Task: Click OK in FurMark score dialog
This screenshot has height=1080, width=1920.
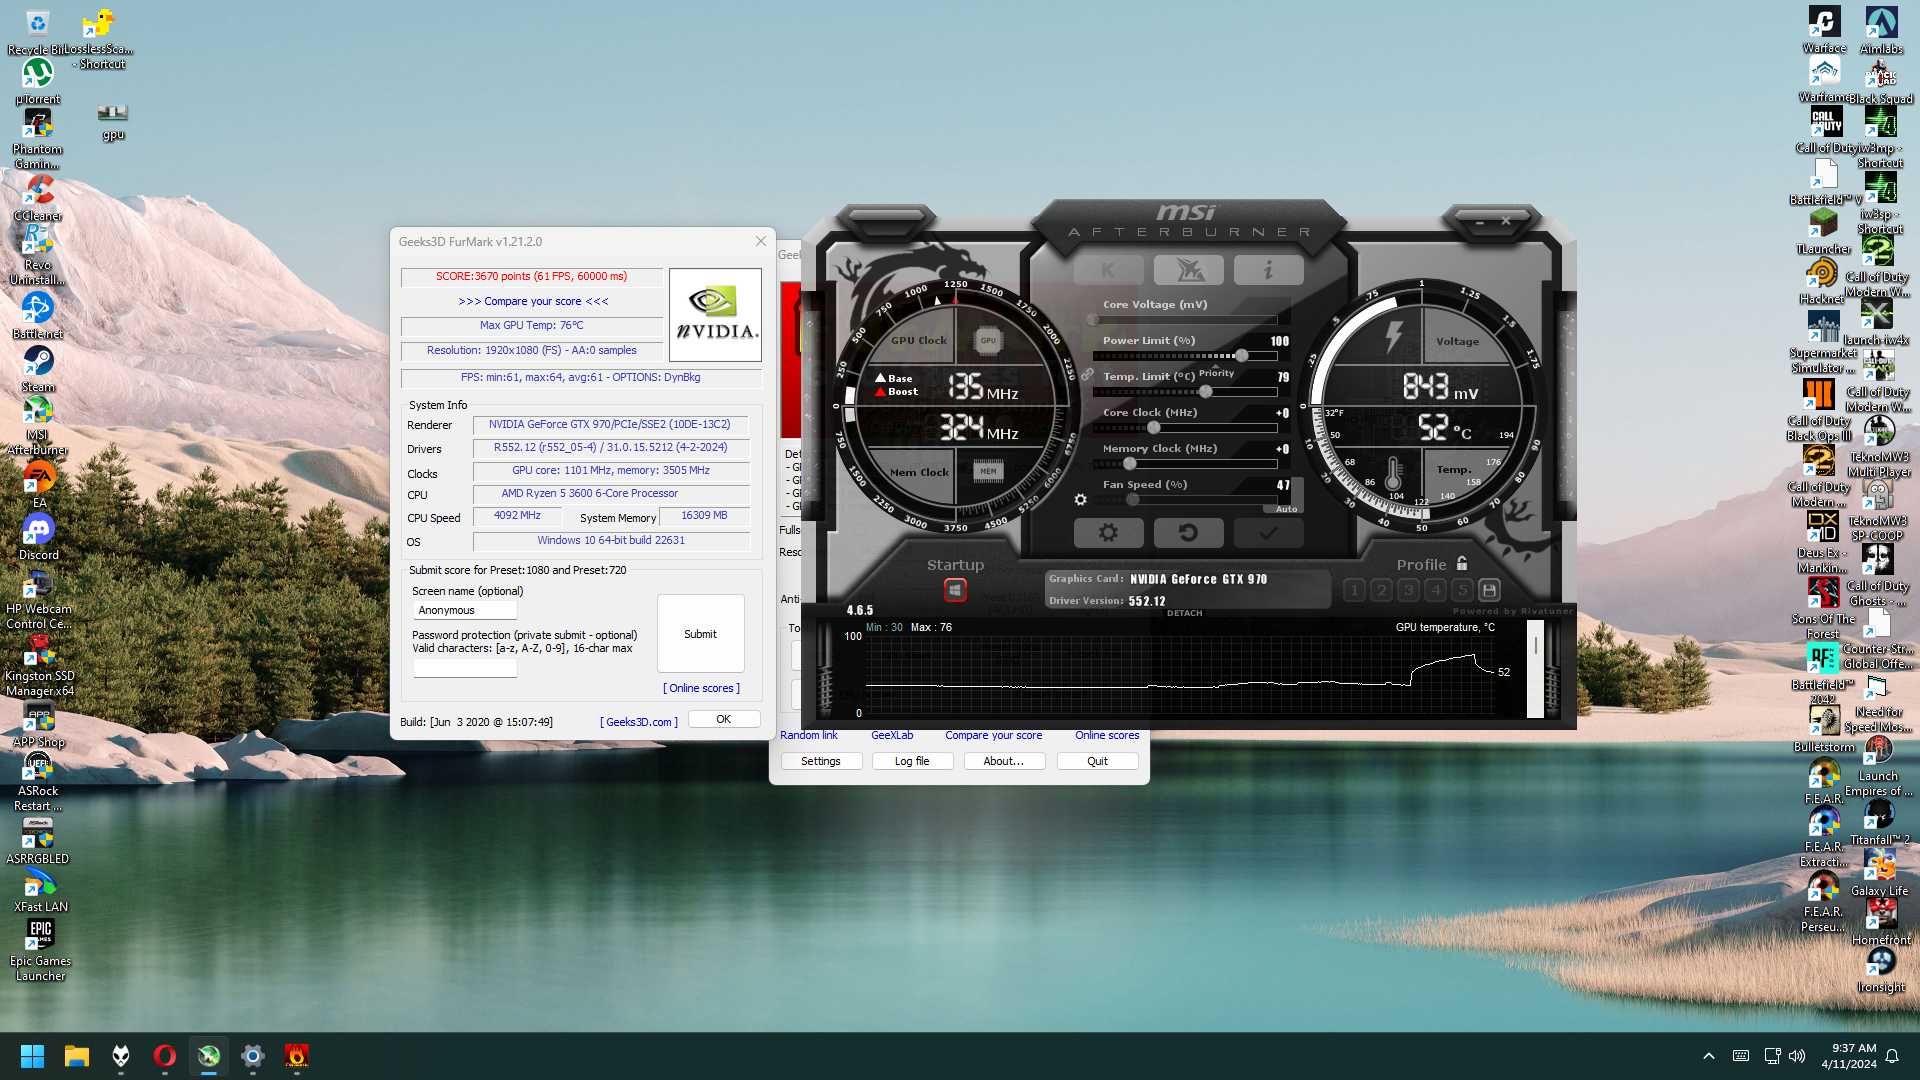Action: [x=723, y=719]
